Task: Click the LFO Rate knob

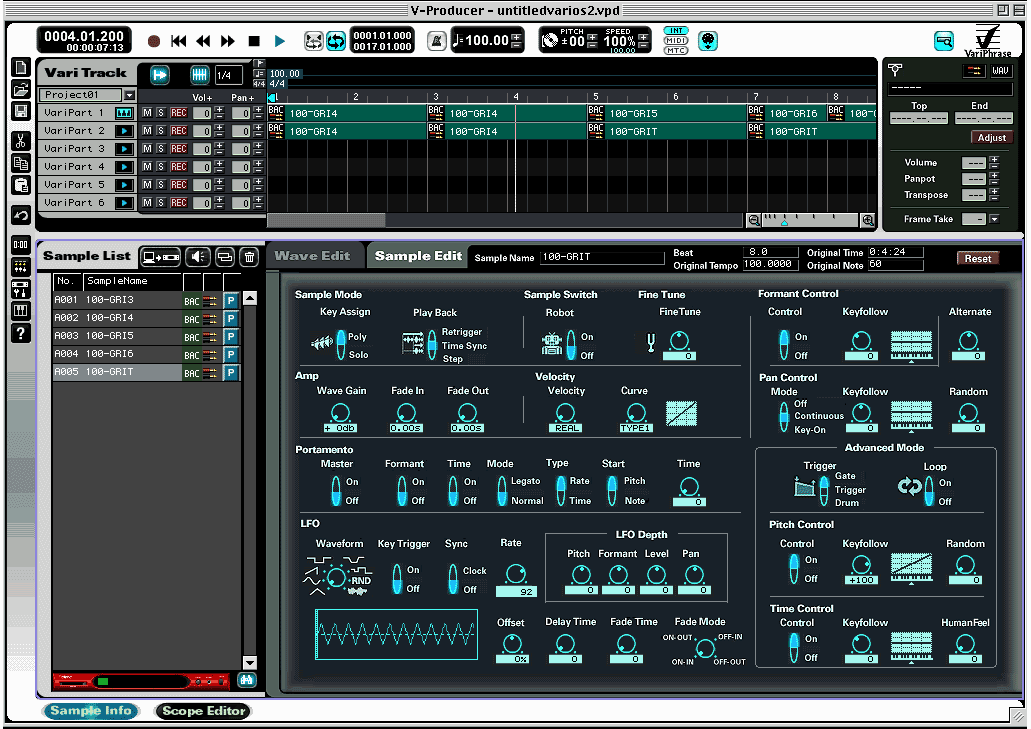Action: point(516,574)
